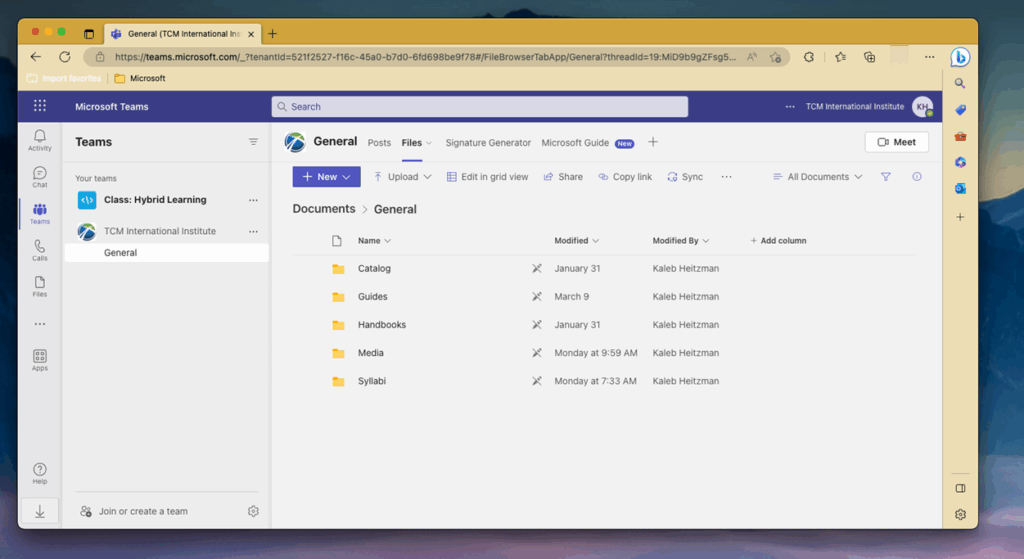Open the All Documents view dropdown

pyautogui.click(x=817, y=177)
